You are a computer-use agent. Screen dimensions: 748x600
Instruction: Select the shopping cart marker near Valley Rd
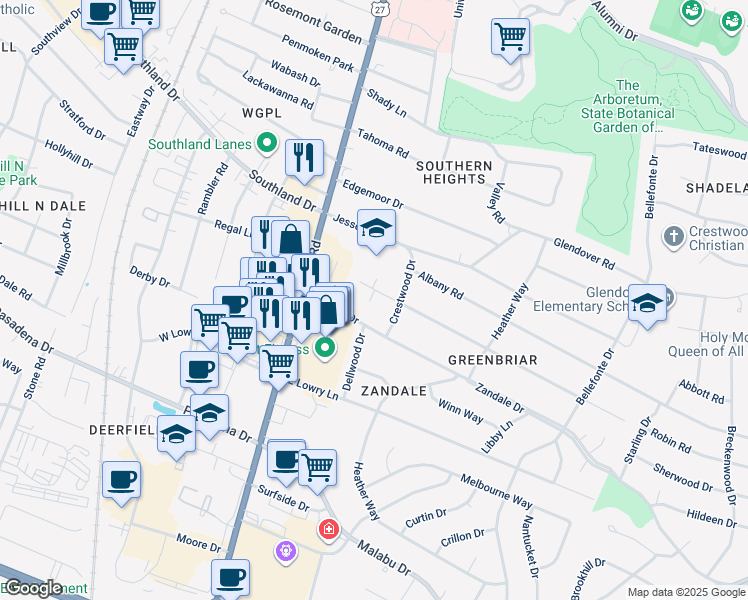click(510, 37)
